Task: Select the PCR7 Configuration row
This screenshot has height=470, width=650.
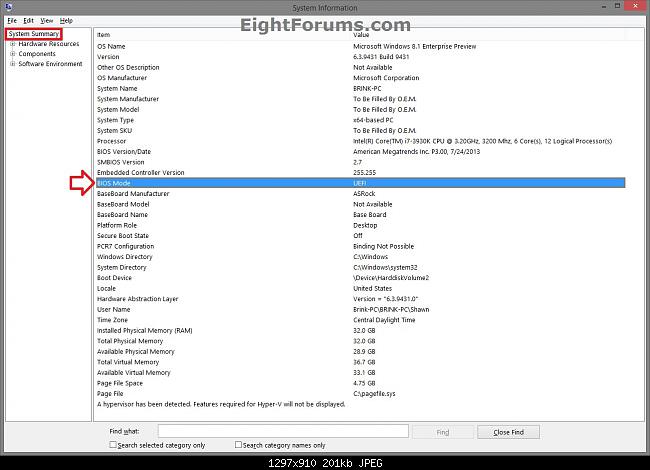Action: (360, 246)
